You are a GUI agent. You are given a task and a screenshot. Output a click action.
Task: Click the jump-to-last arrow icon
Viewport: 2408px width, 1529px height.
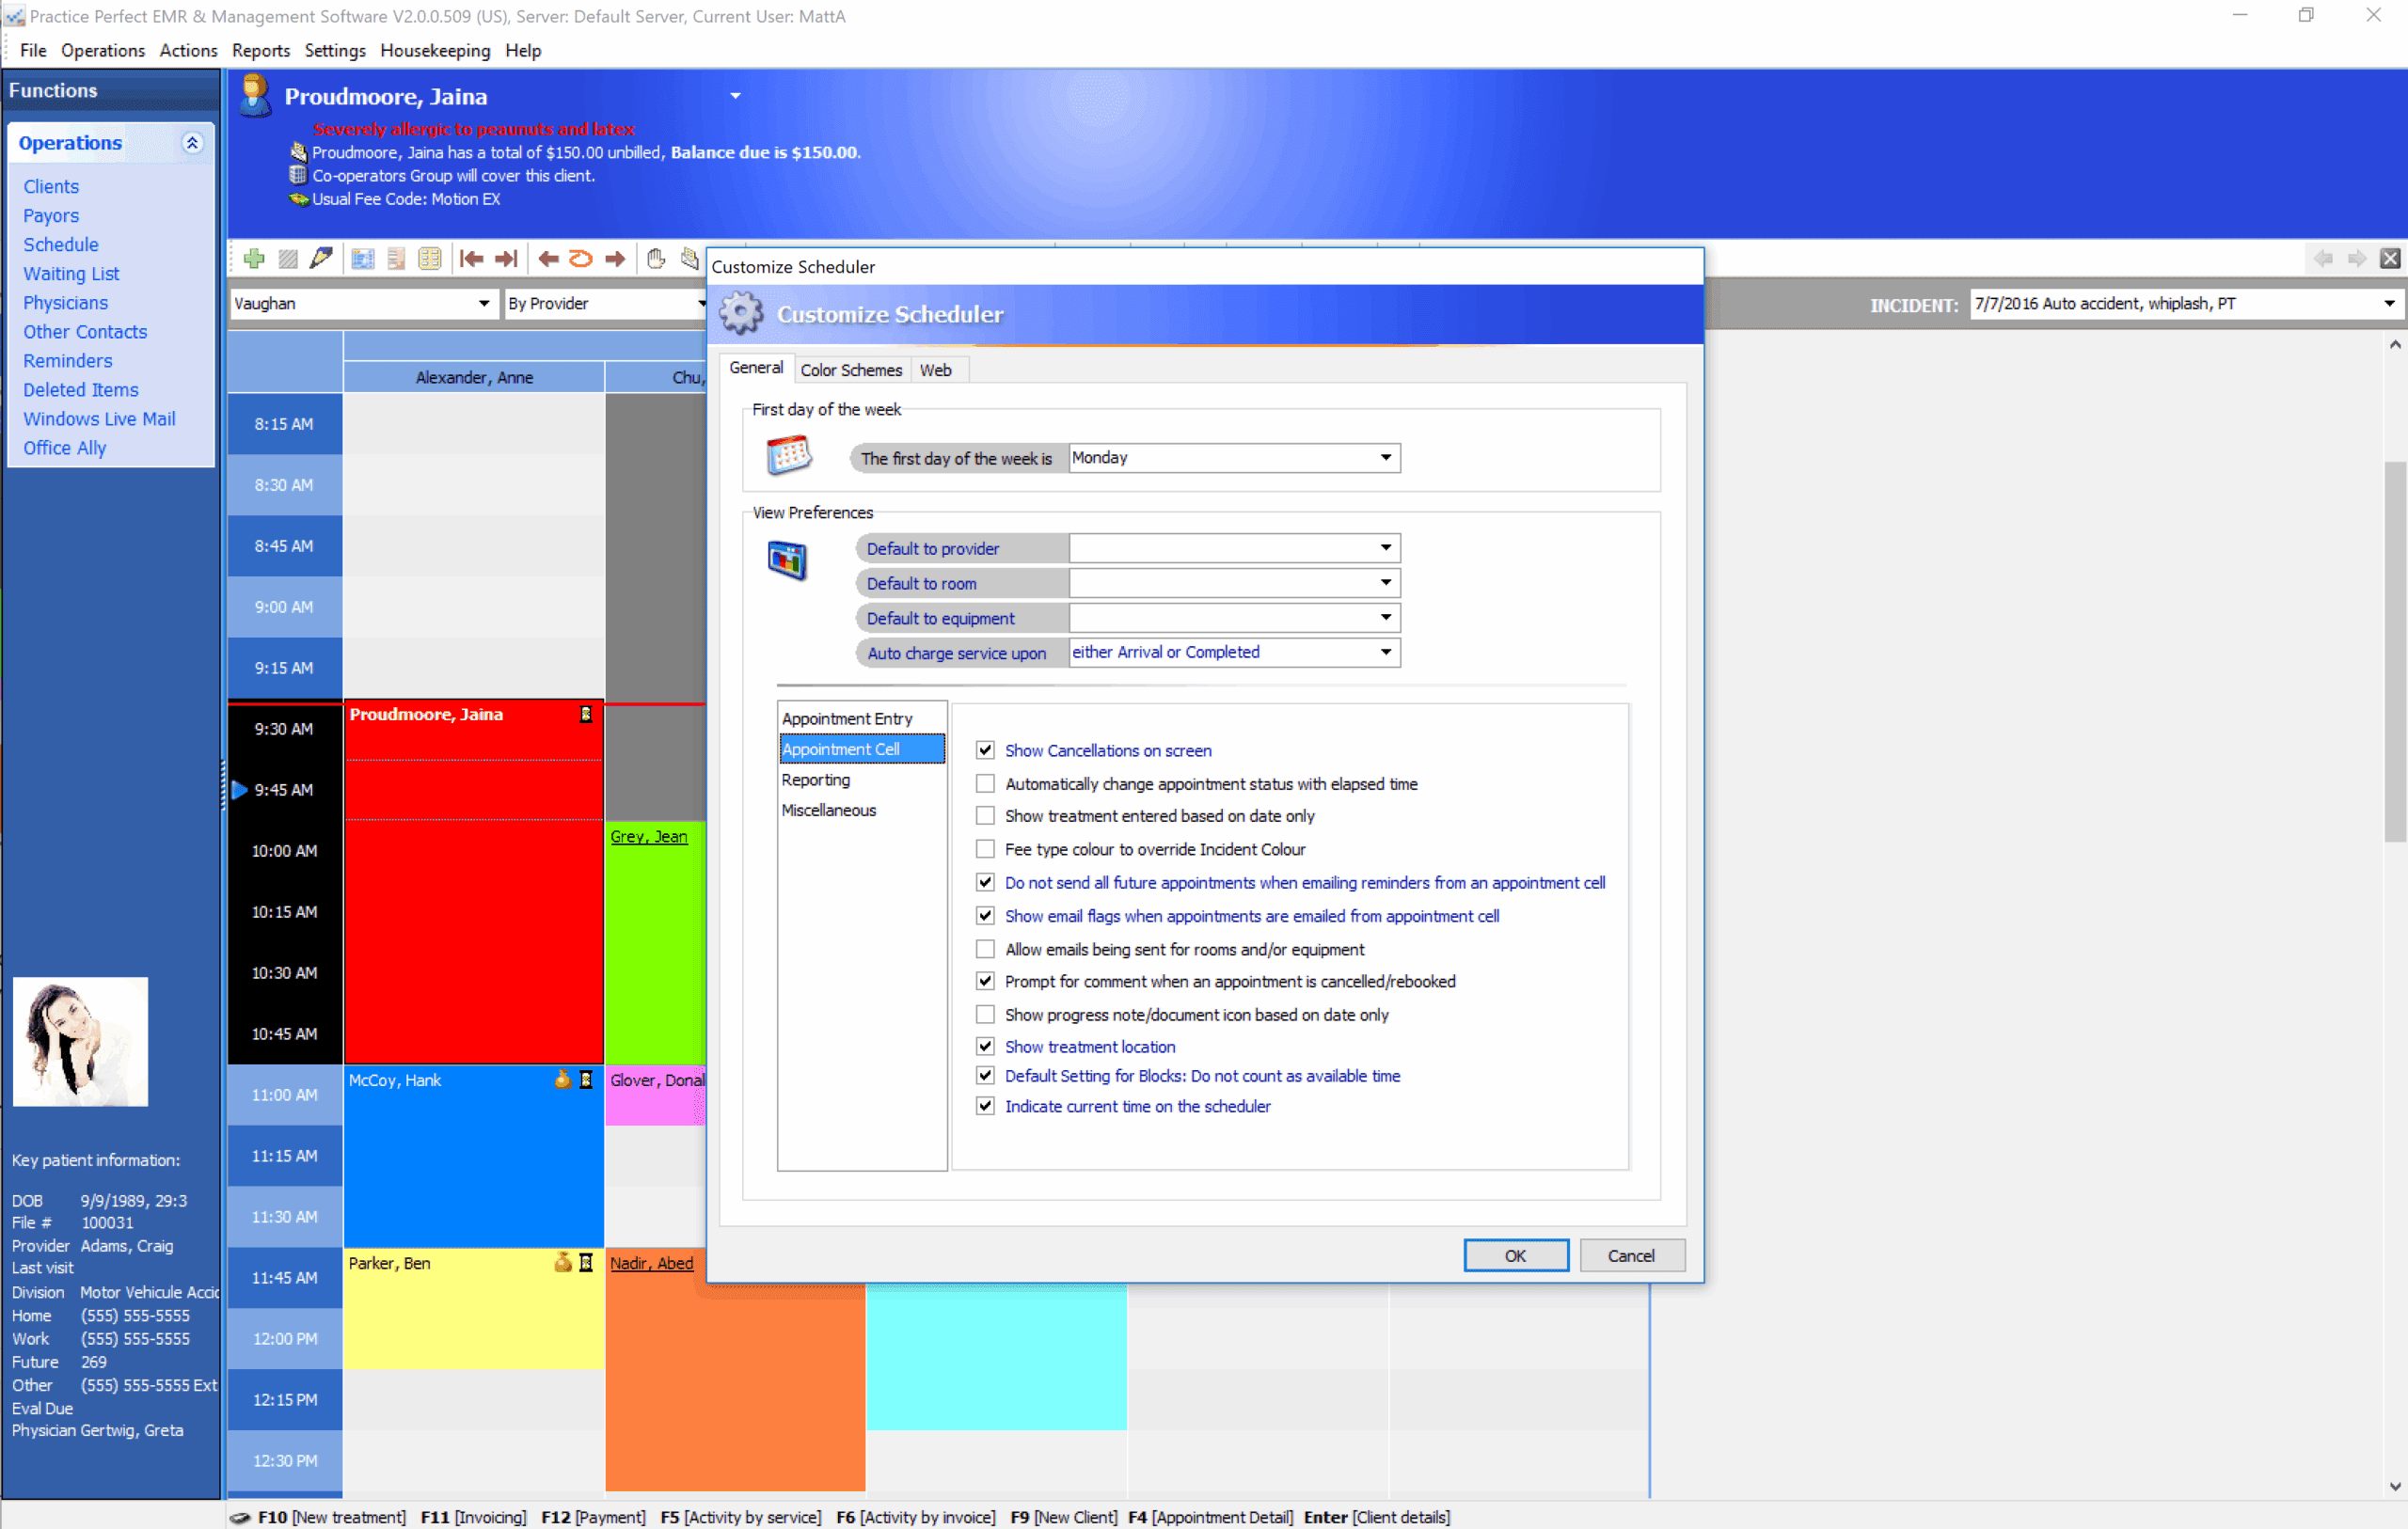click(506, 259)
